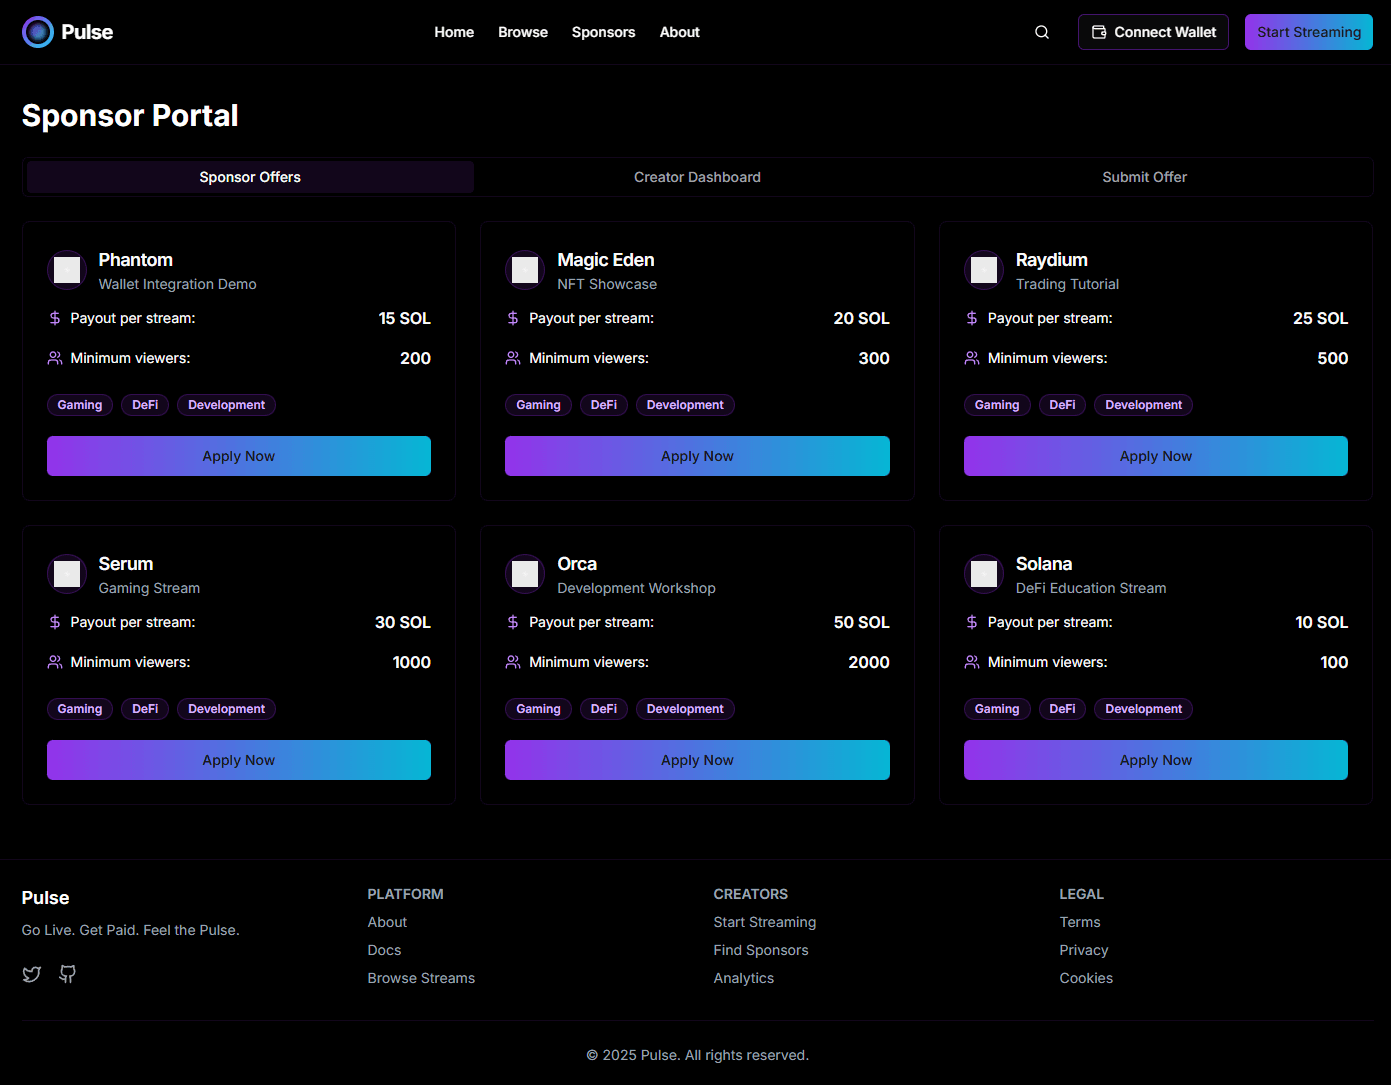Click dollar icon in Solana card

click(972, 622)
